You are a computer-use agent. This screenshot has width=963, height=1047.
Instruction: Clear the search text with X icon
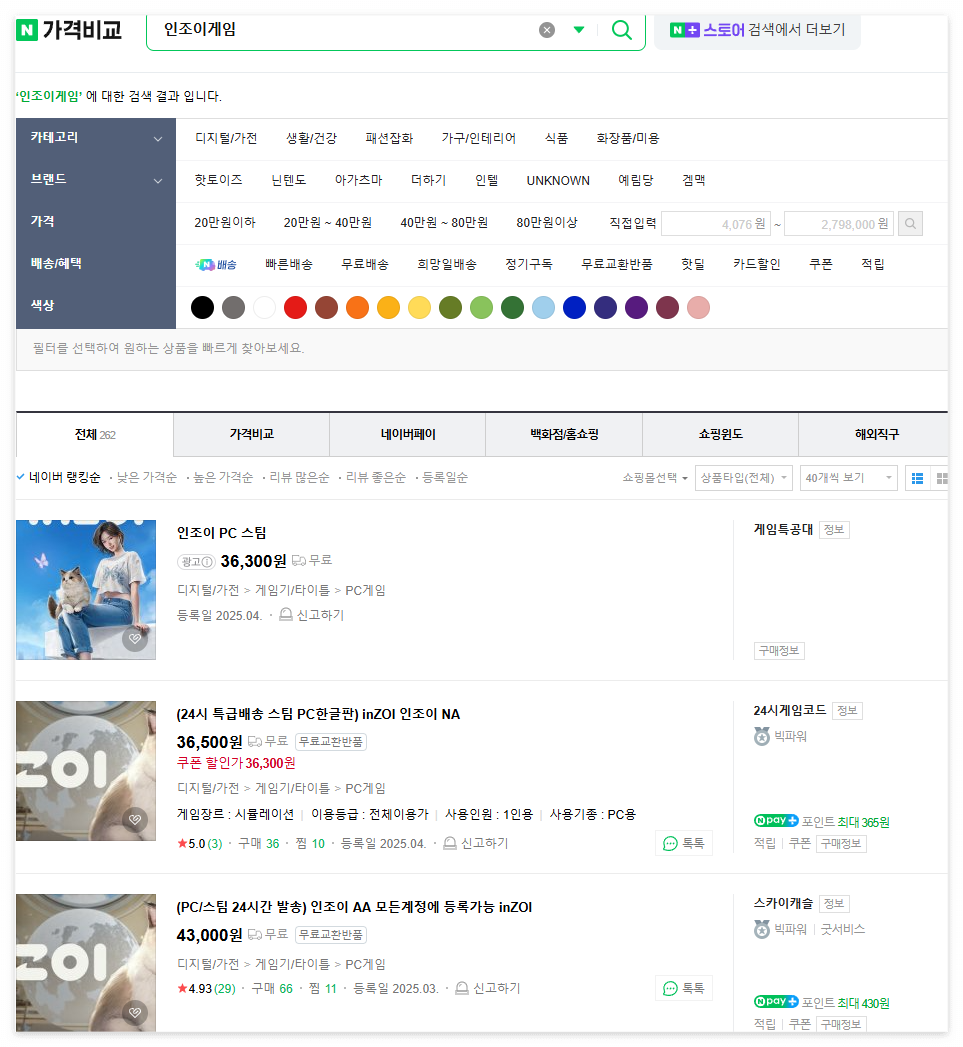coord(547,30)
